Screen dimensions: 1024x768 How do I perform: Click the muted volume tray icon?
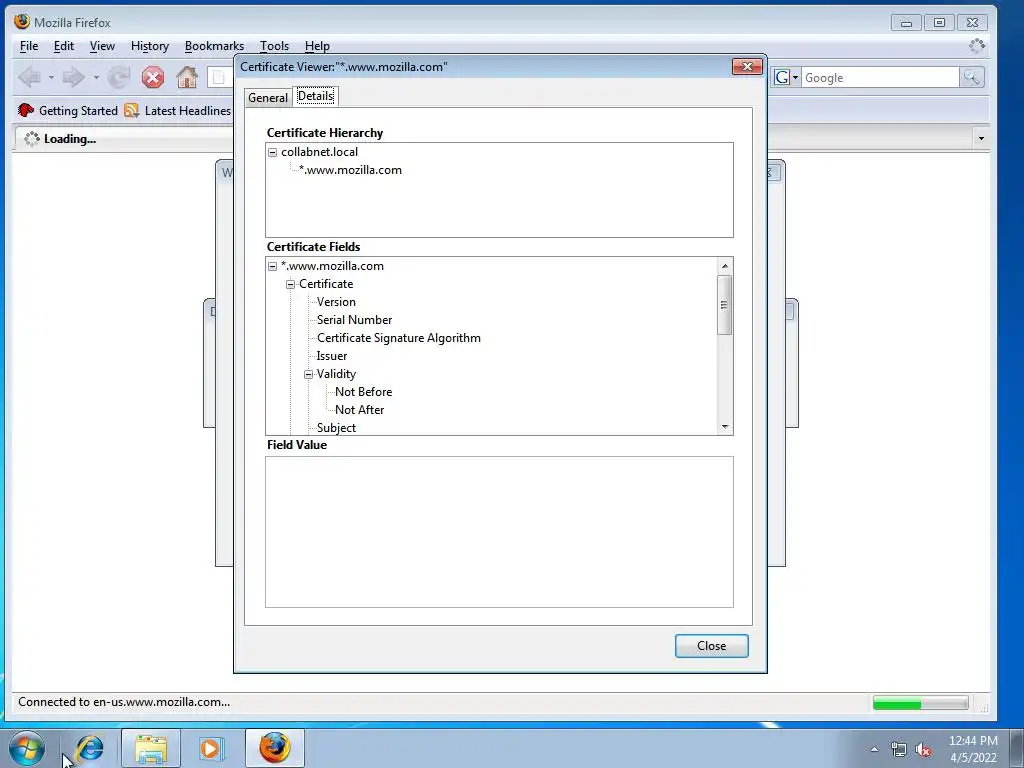coord(923,750)
